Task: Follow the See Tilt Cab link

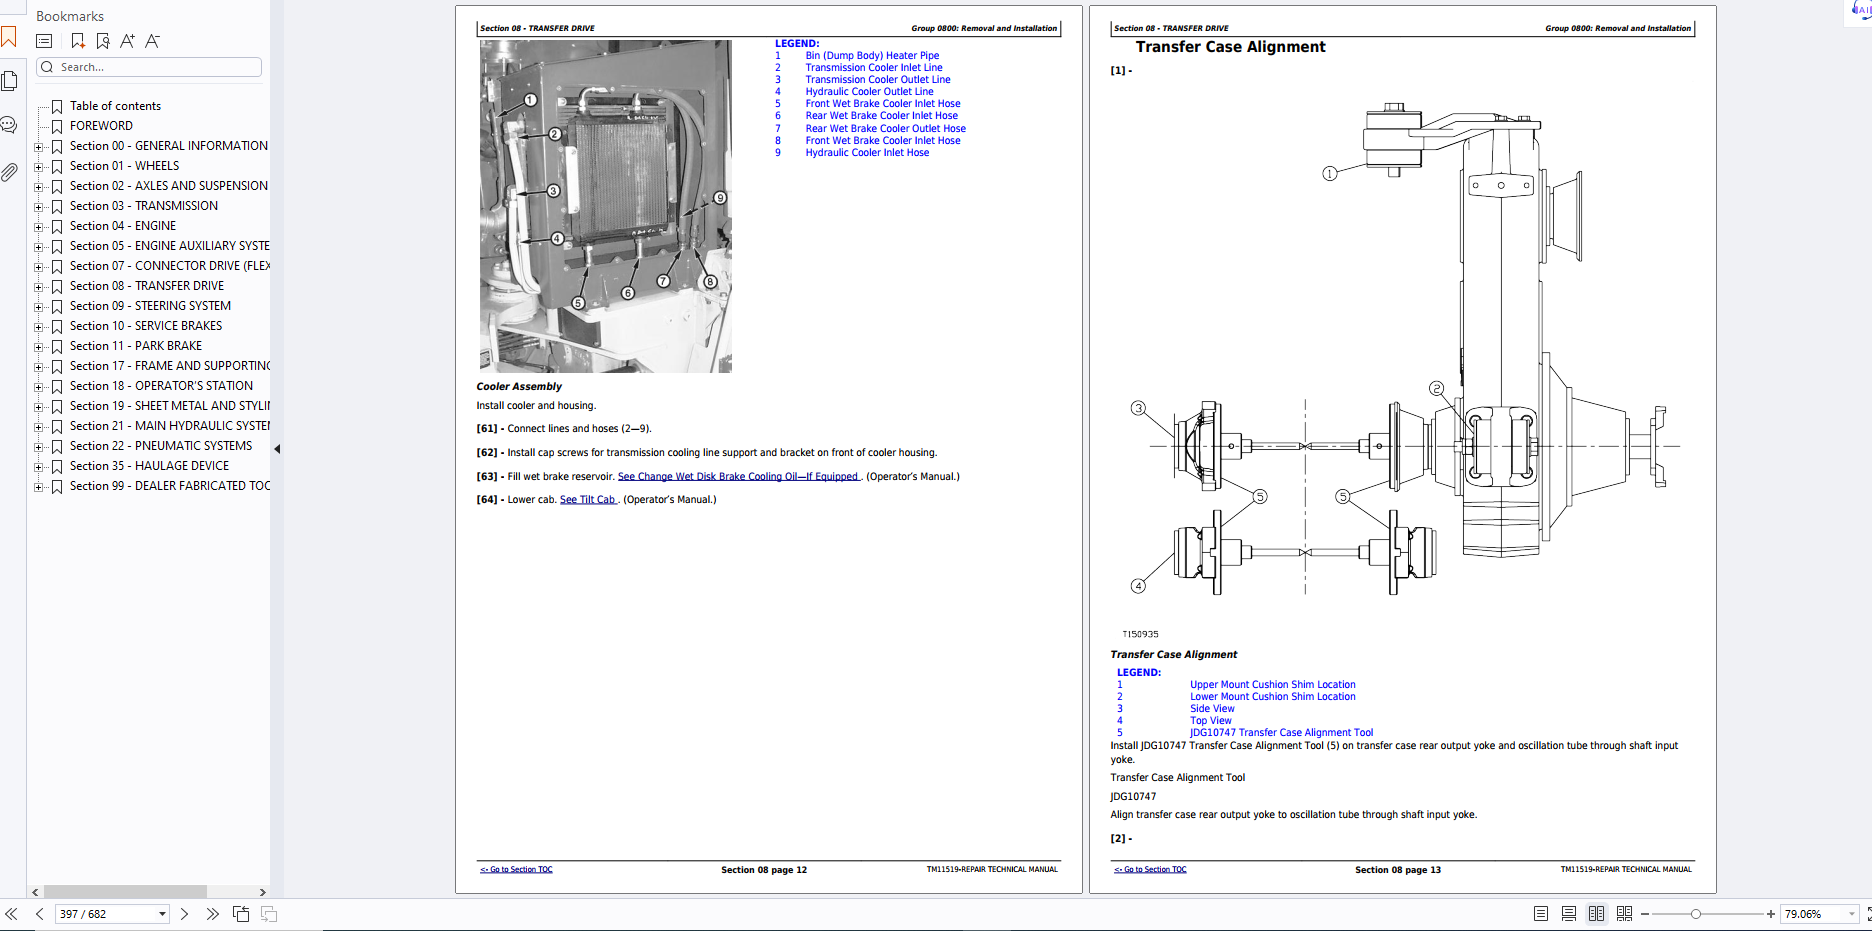Action: (x=588, y=500)
